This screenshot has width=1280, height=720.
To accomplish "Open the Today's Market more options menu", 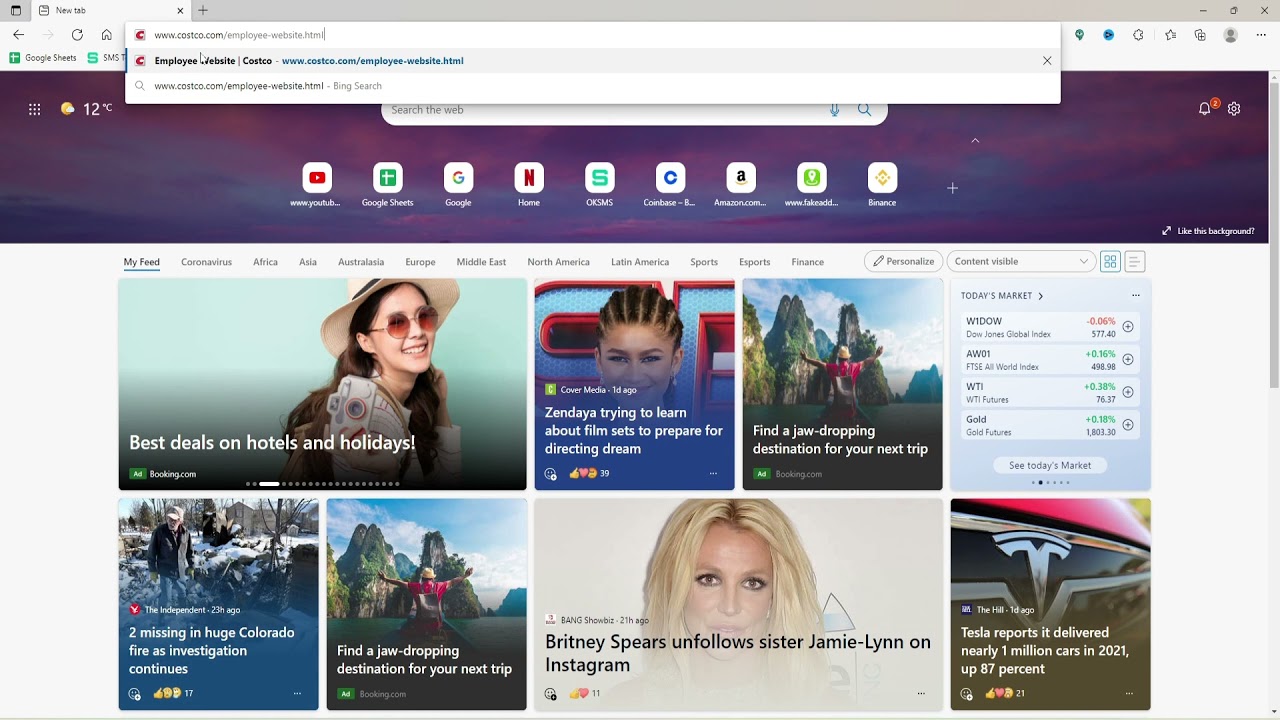I will tap(1135, 296).
